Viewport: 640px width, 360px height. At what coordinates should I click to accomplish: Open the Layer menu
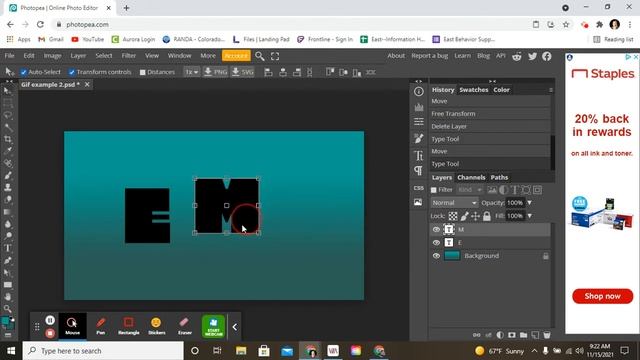[x=78, y=56]
